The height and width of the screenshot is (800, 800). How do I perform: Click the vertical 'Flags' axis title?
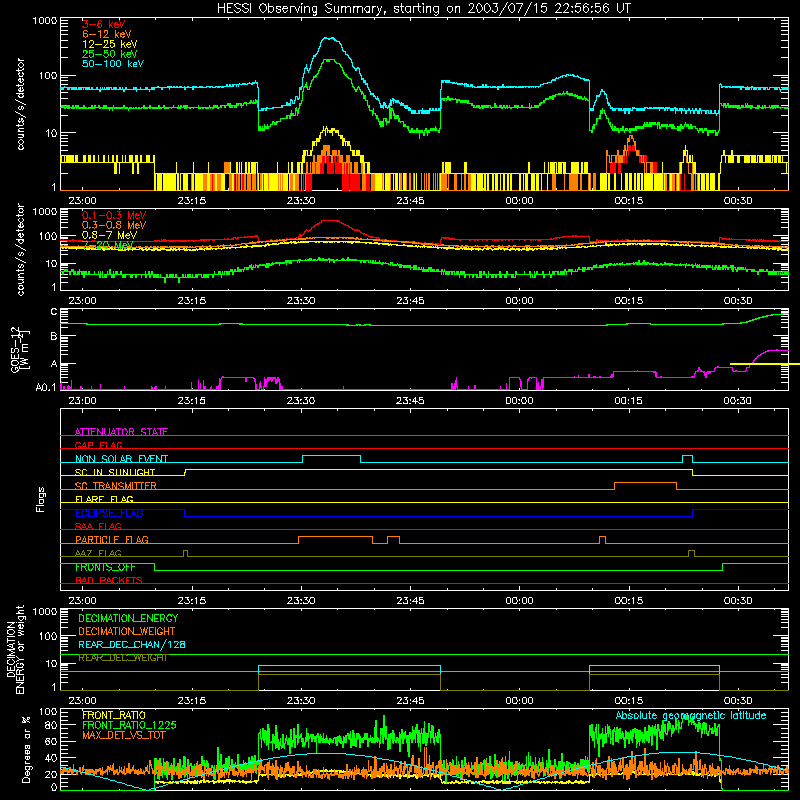[x=41, y=499]
